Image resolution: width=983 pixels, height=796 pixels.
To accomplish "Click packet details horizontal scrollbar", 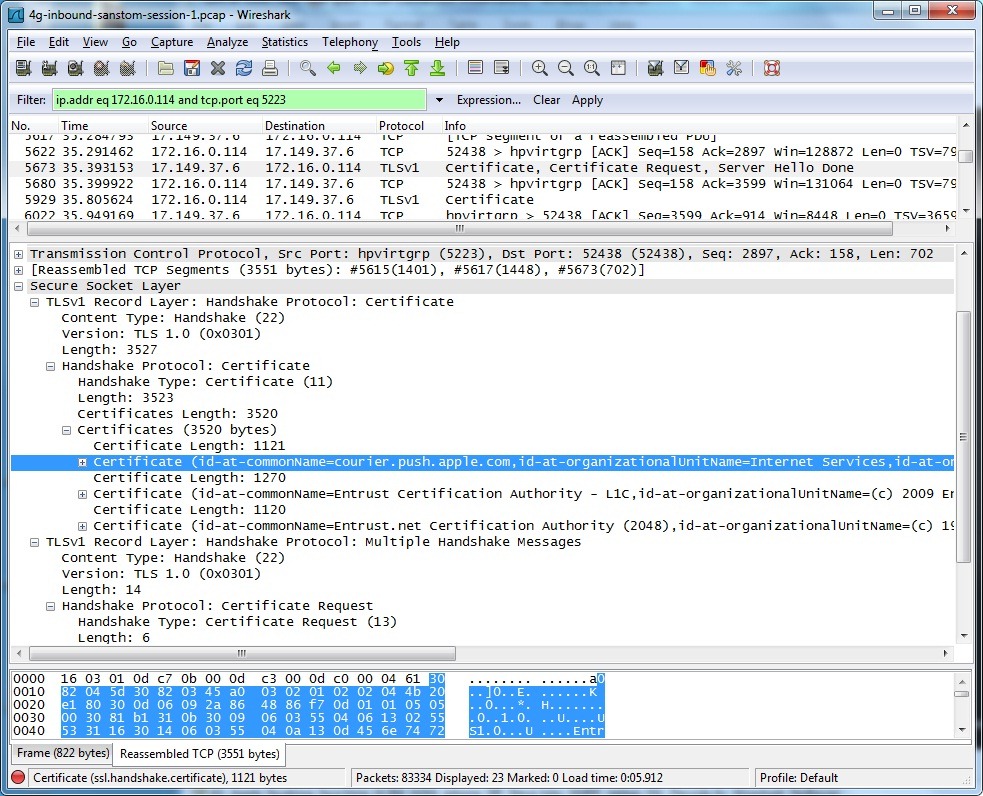I will coord(243,654).
